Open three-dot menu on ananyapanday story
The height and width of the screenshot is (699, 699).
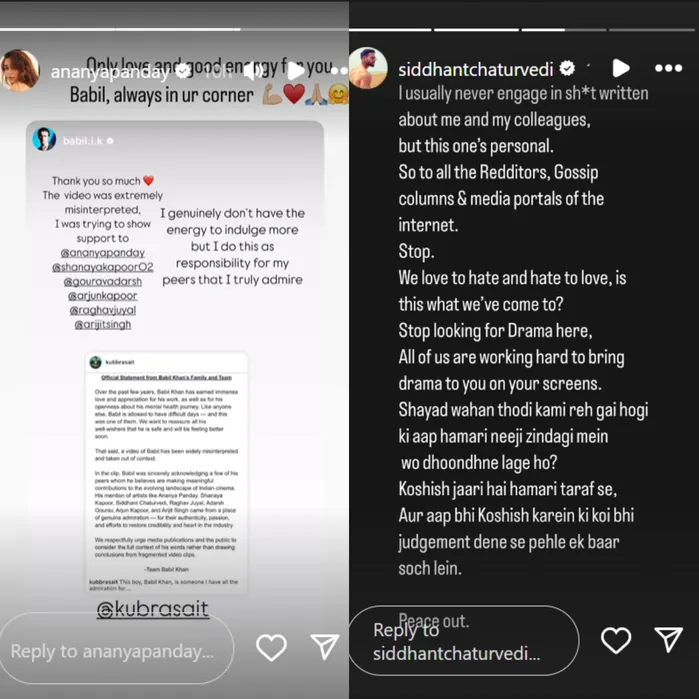tap(340, 70)
